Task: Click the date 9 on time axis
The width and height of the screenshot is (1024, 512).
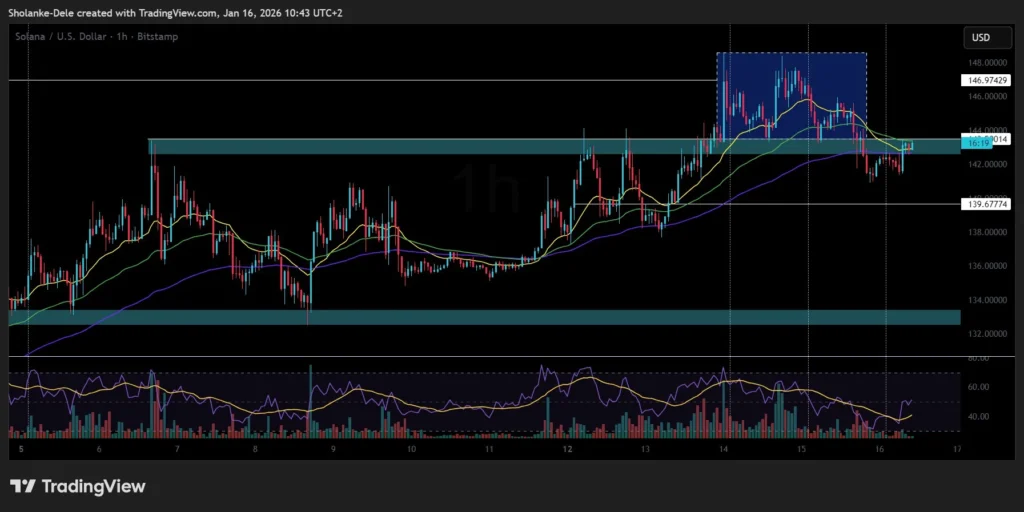Action: pos(334,450)
